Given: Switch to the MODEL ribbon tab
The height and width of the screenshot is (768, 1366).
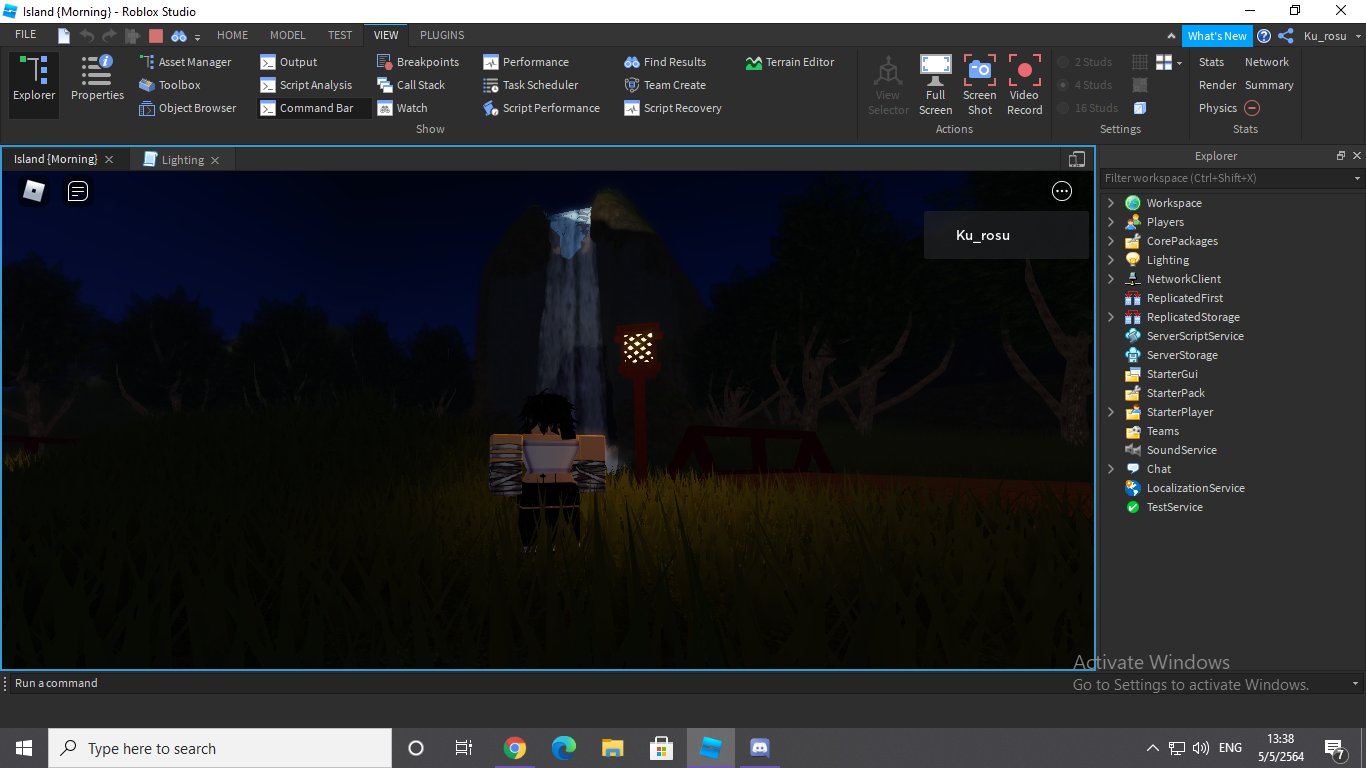Looking at the screenshot, I should (x=288, y=35).
